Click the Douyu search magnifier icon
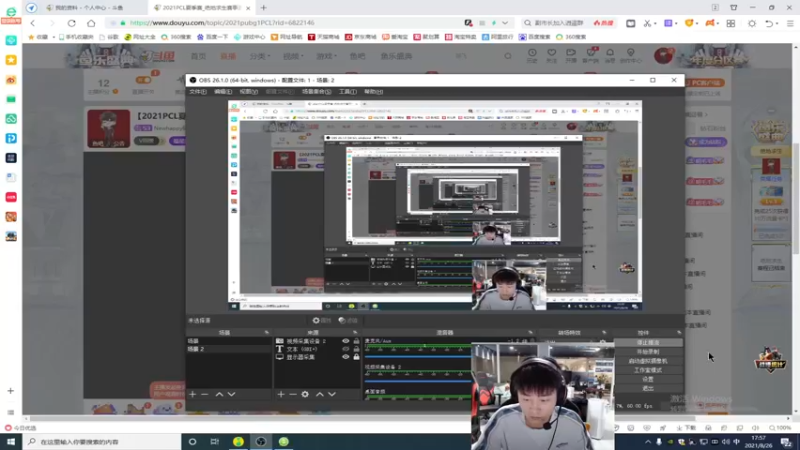Viewport: 800px width, 450px height. (508, 56)
